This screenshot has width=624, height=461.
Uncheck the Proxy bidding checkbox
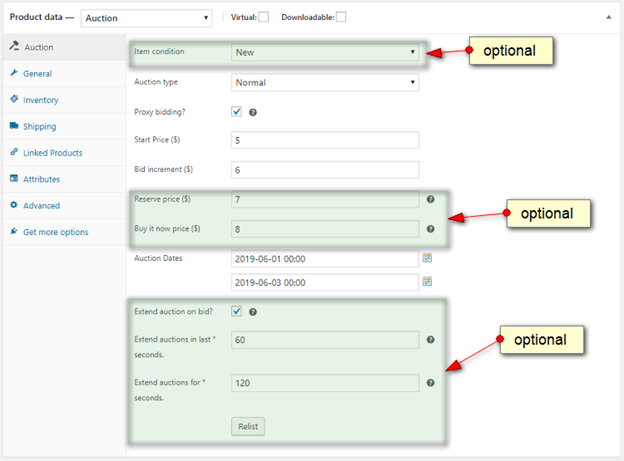tap(237, 112)
